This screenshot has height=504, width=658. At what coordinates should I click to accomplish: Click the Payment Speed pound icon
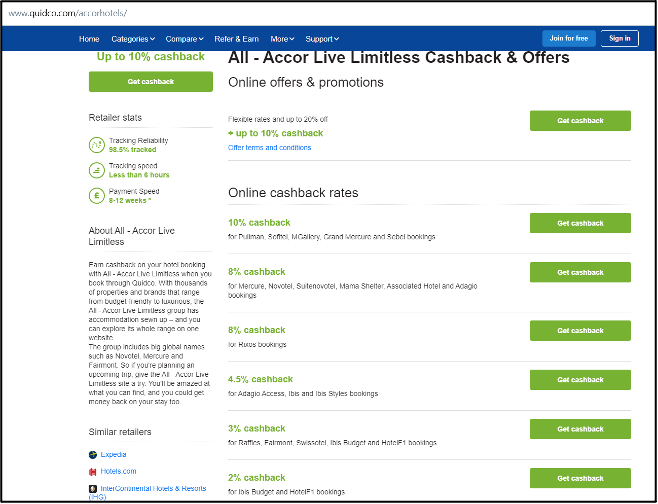point(97,196)
